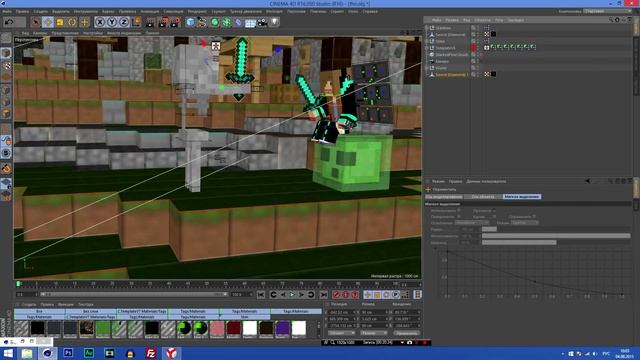640x360 pixels.
Task: Open the Камеры viewport menu
Action: pyautogui.click(x=40, y=33)
